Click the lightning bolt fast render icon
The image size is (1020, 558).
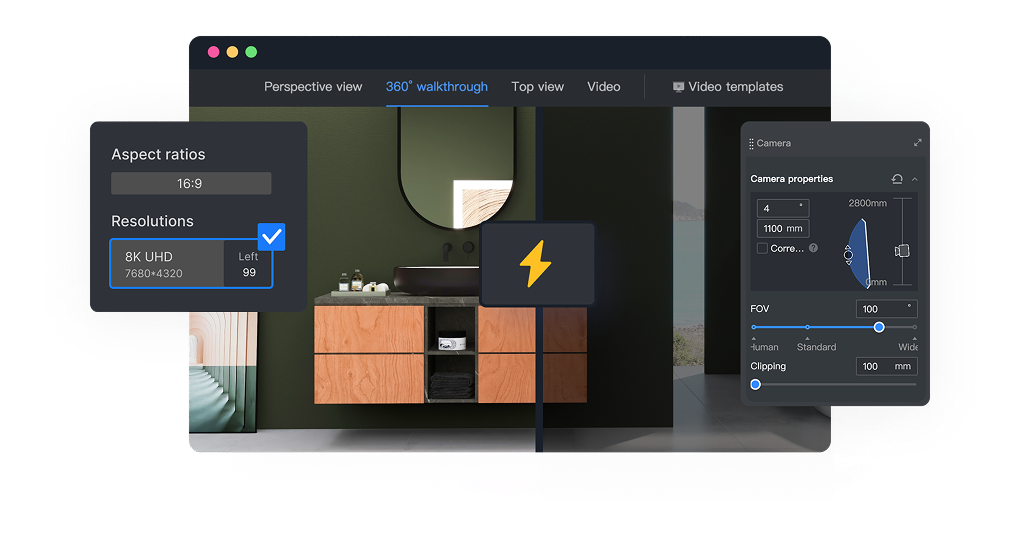pyautogui.click(x=536, y=264)
